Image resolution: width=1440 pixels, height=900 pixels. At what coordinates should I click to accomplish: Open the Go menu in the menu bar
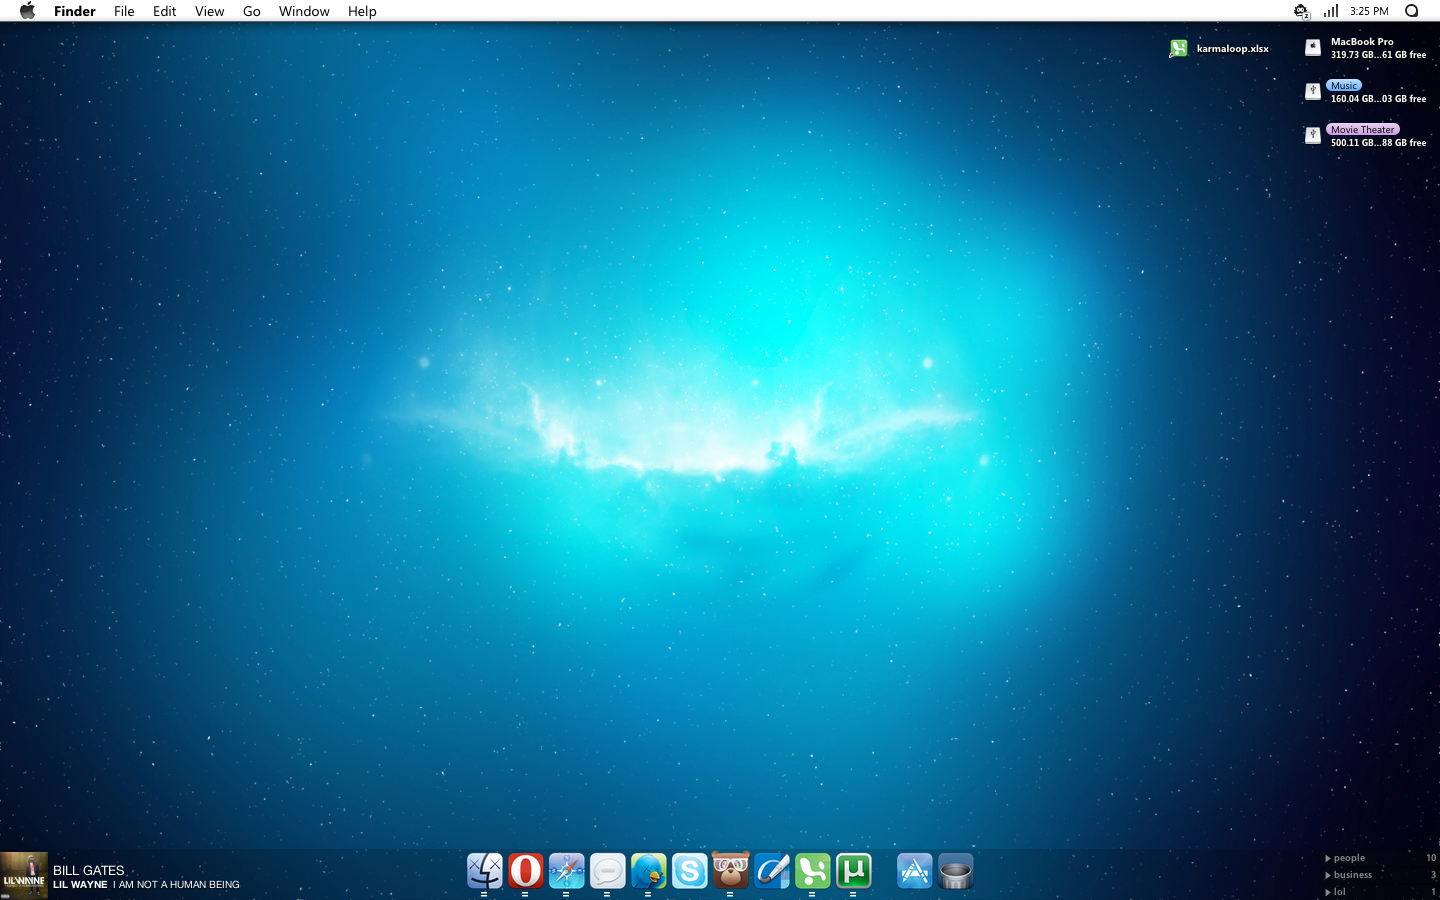click(251, 11)
